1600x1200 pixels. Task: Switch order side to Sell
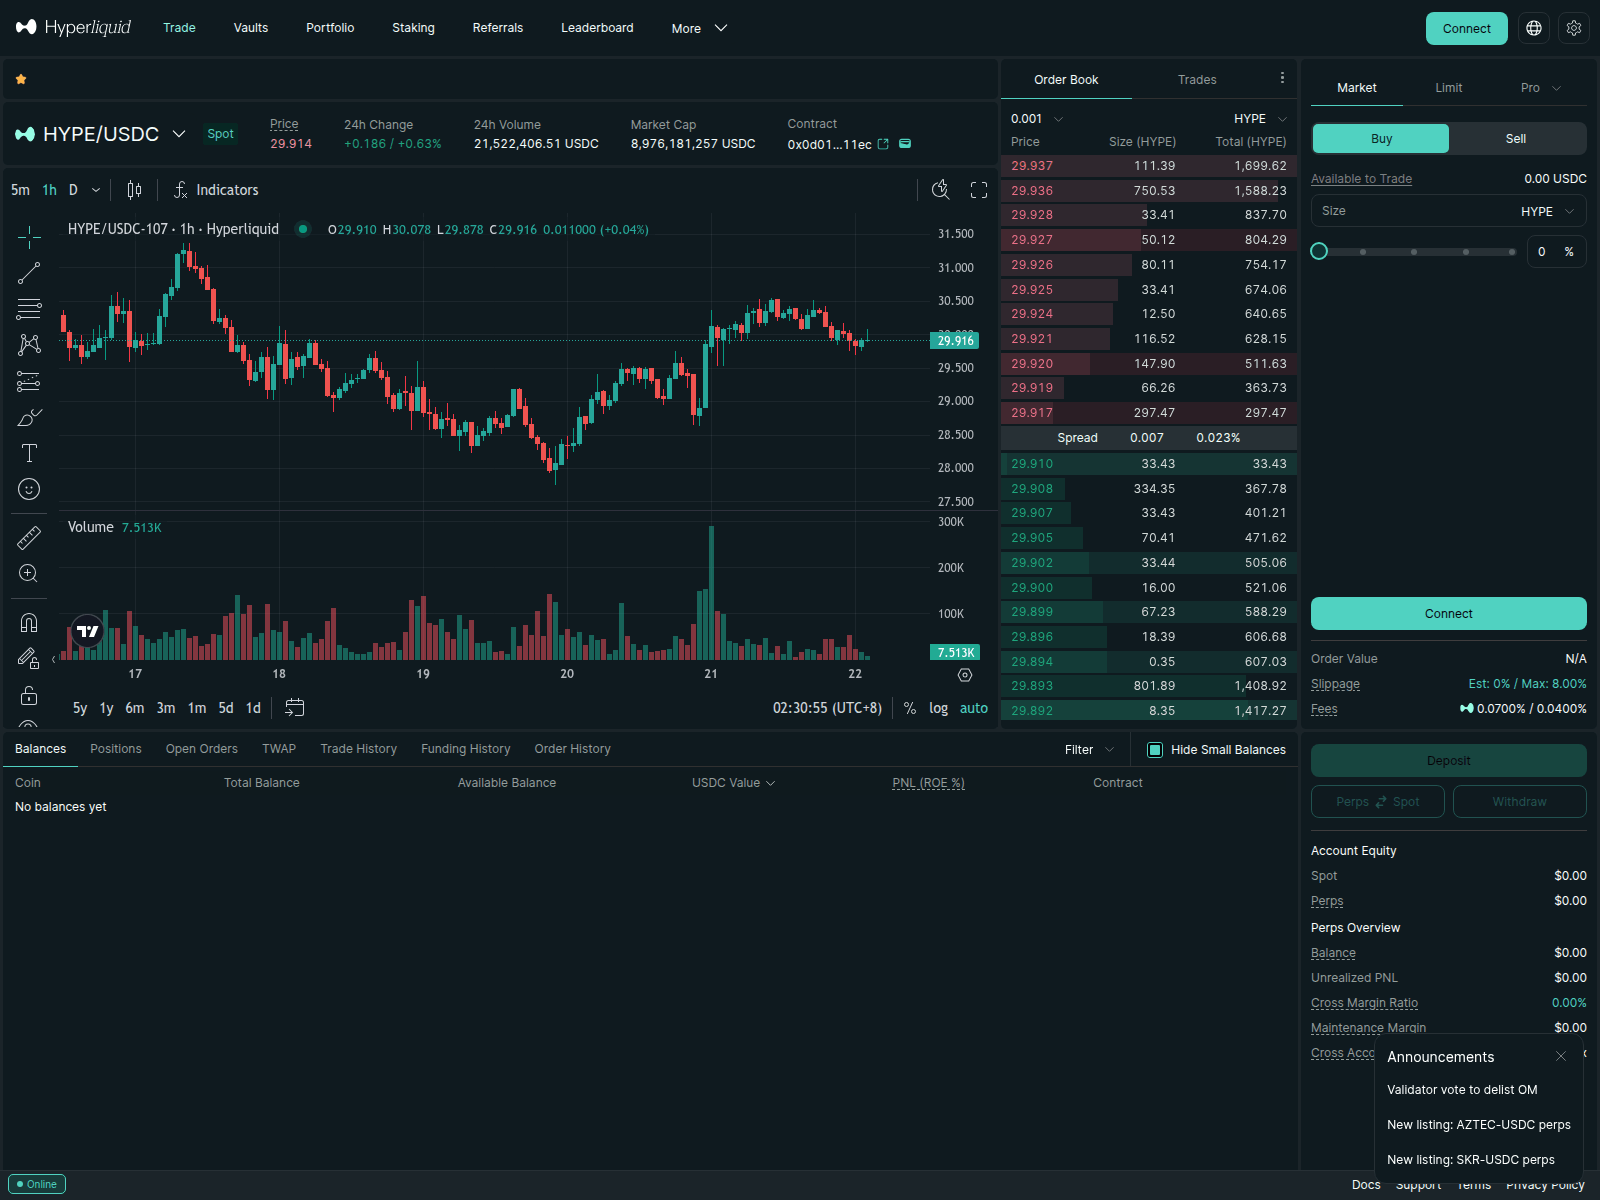1516,139
